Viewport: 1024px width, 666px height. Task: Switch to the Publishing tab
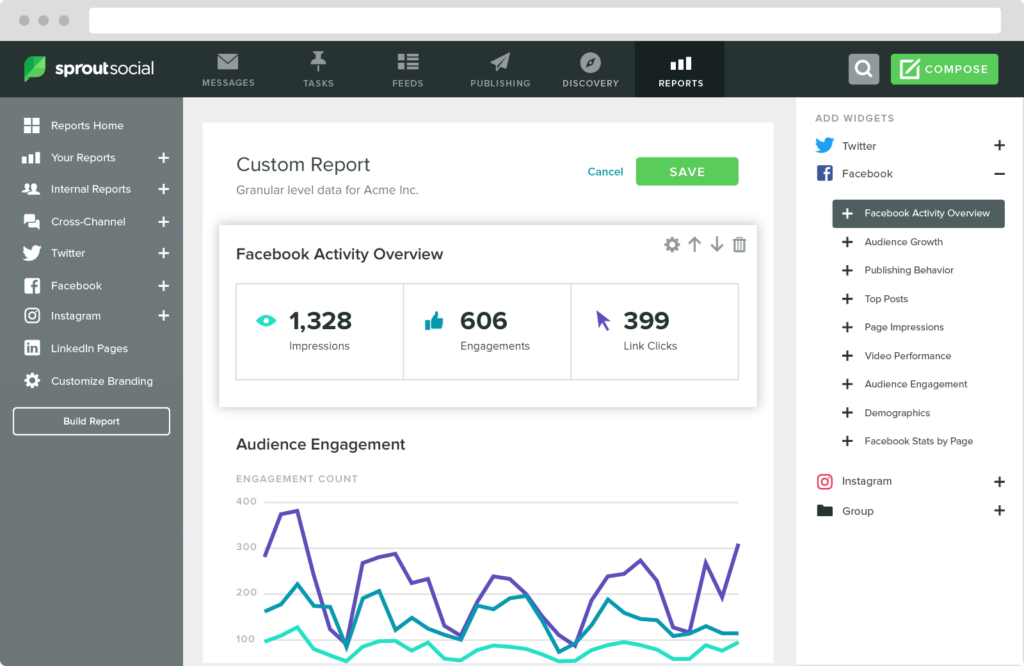tap(499, 69)
